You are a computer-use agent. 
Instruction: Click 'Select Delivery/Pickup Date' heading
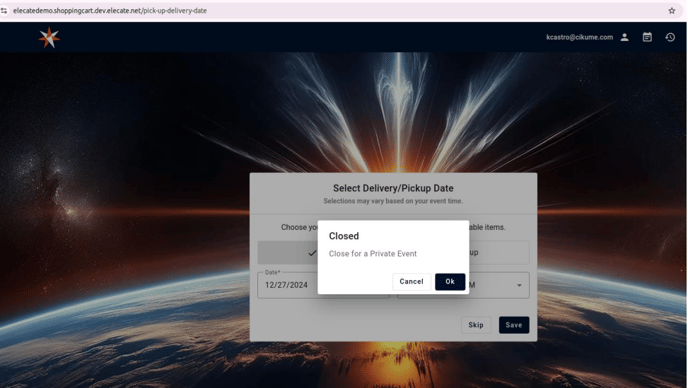393,188
